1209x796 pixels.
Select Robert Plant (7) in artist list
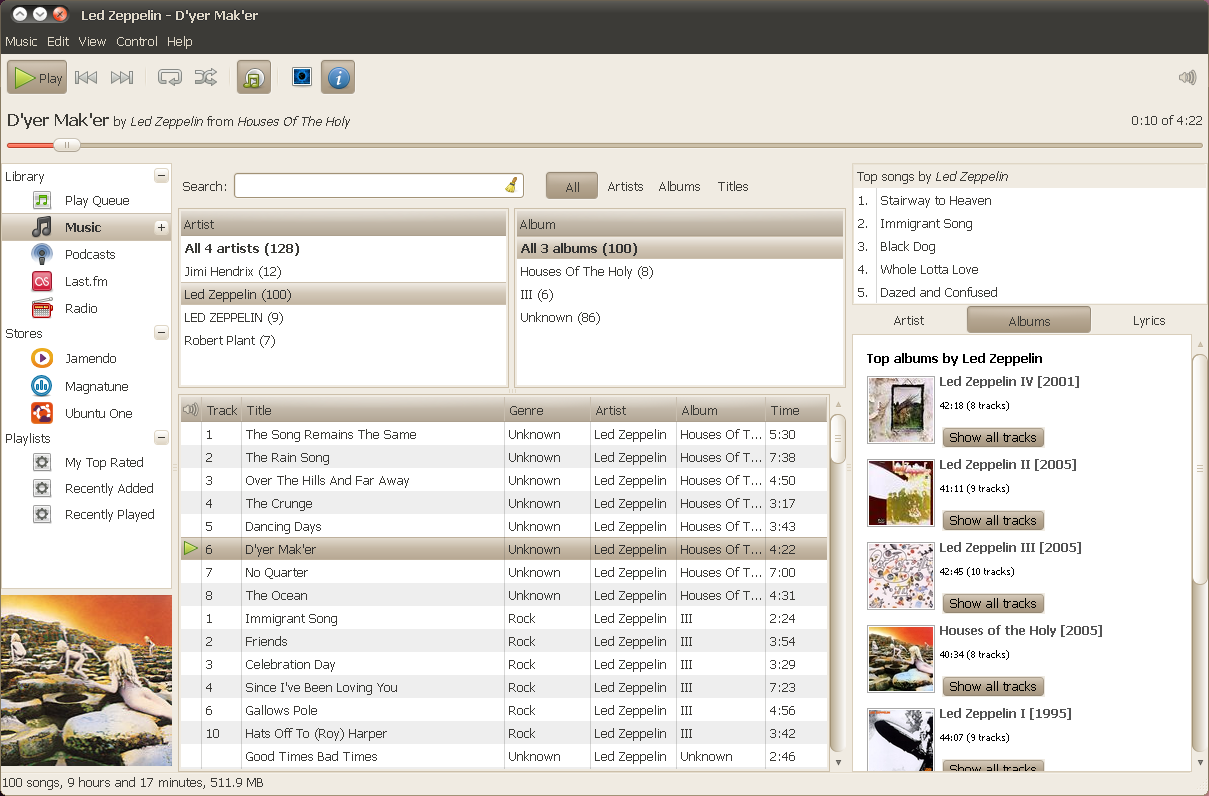coord(343,340)
